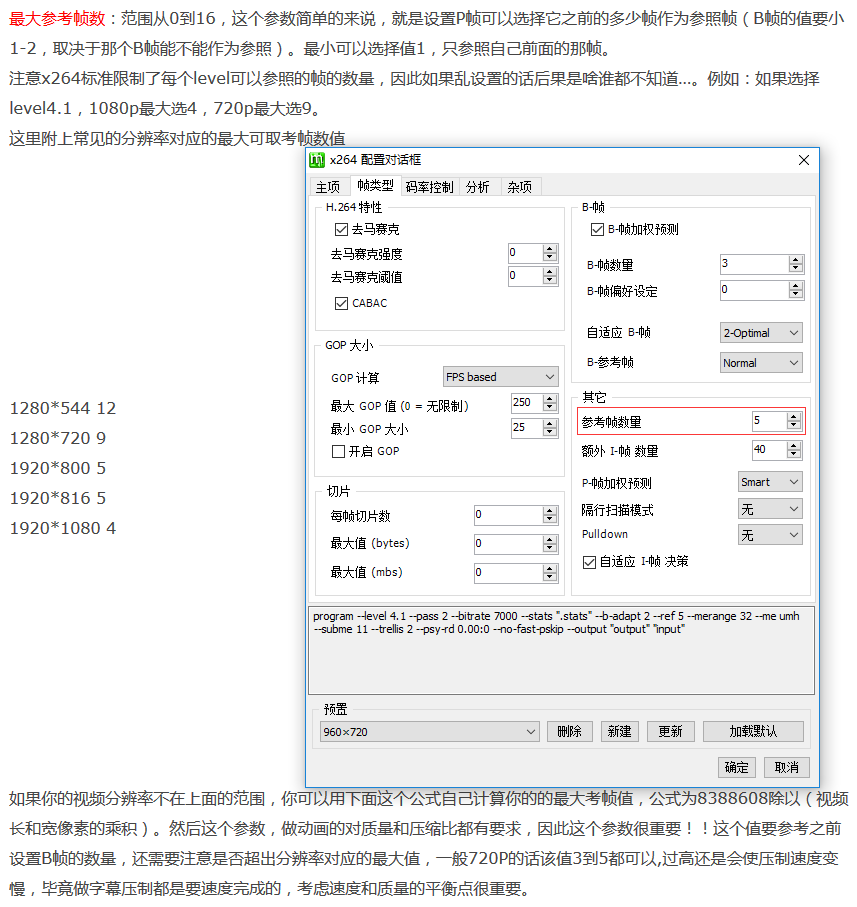Screen dimensions: 857x907
Task: Click the 参考帧数量 field showing 5
Action: pos(769,421)
